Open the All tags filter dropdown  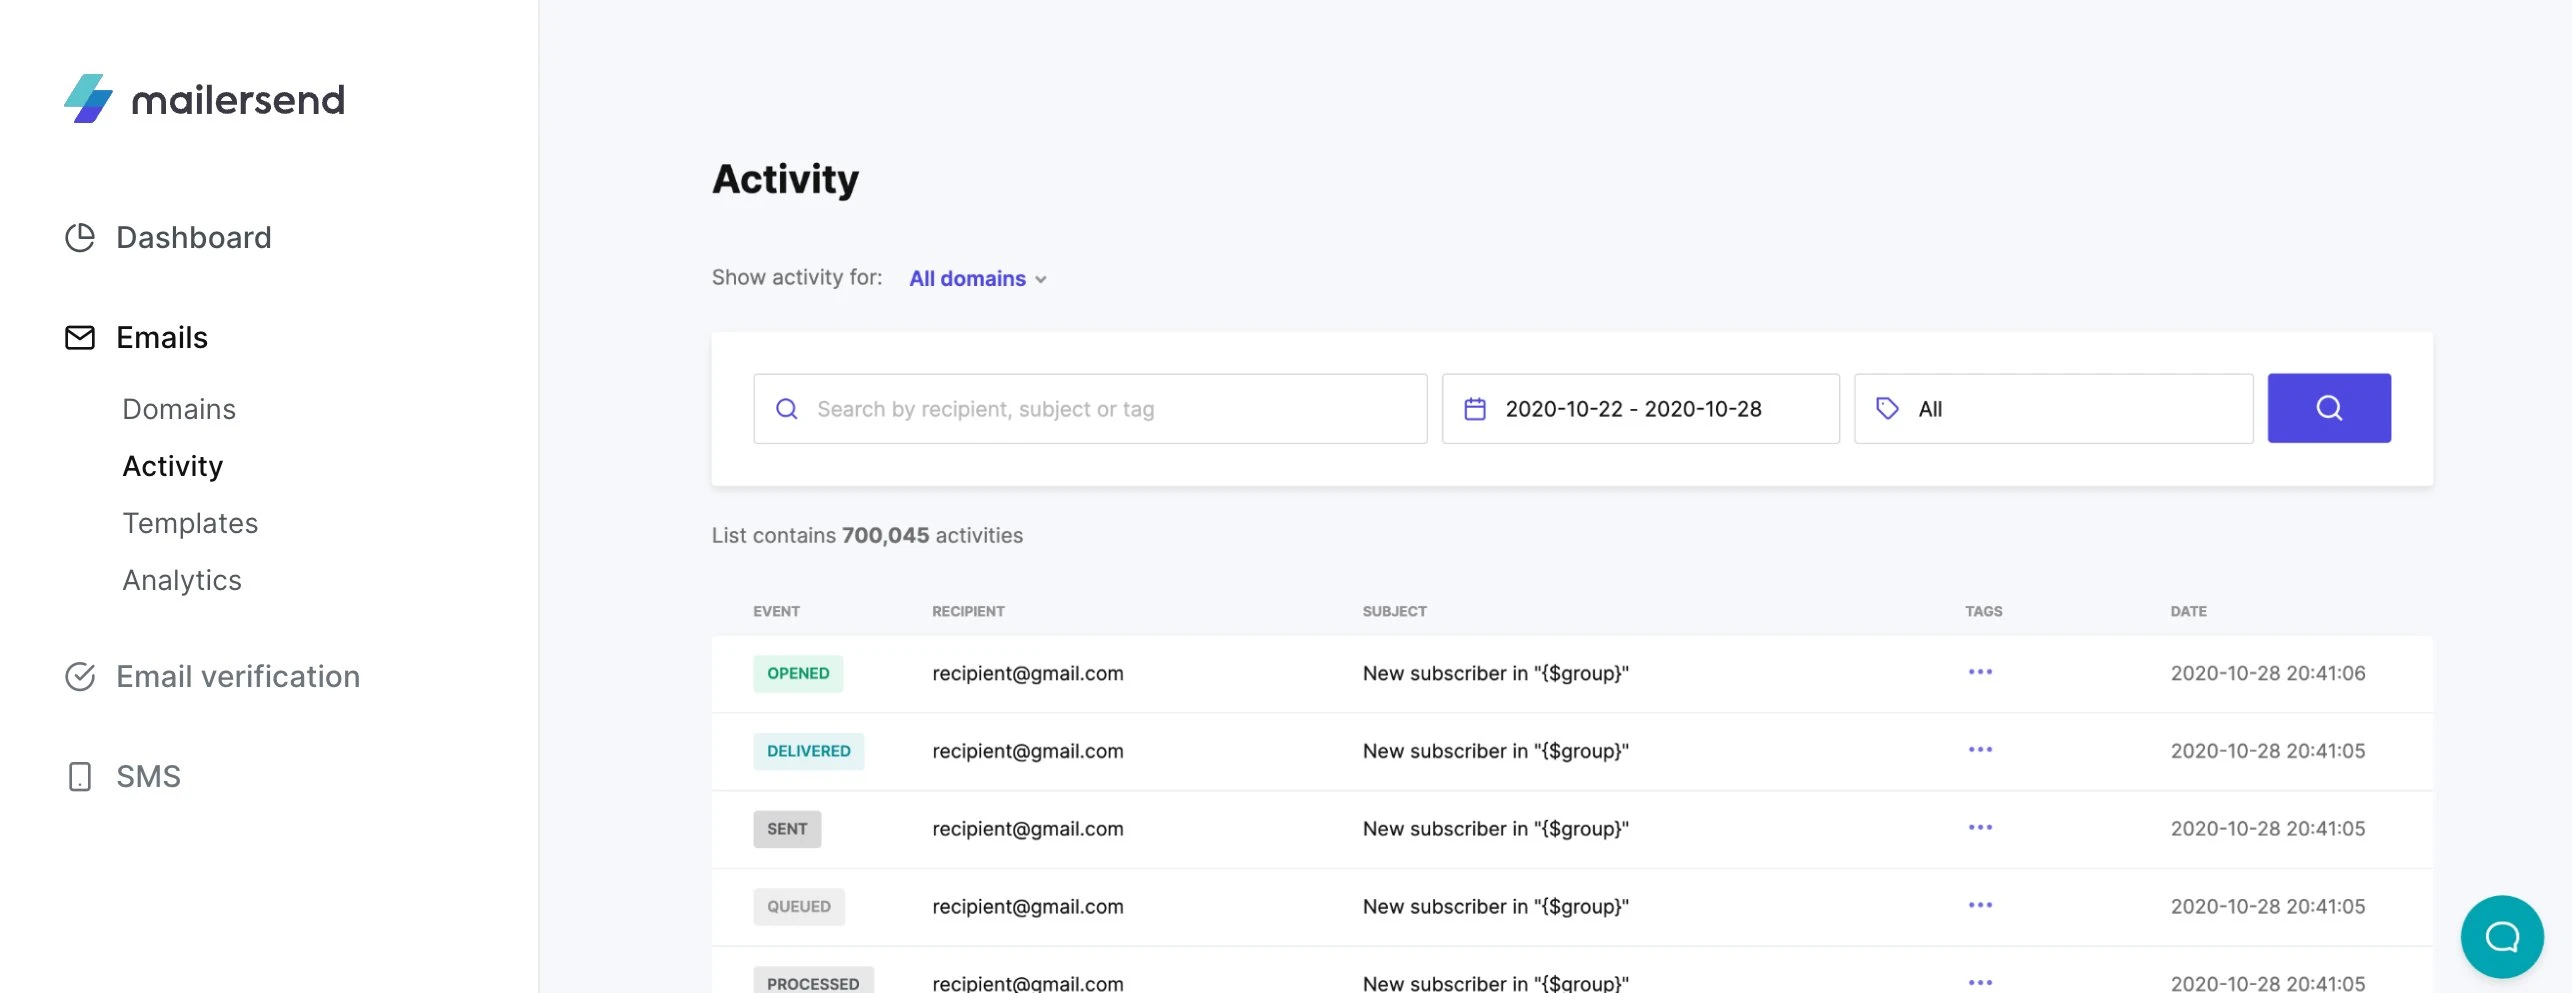[x=2052, y=409]
